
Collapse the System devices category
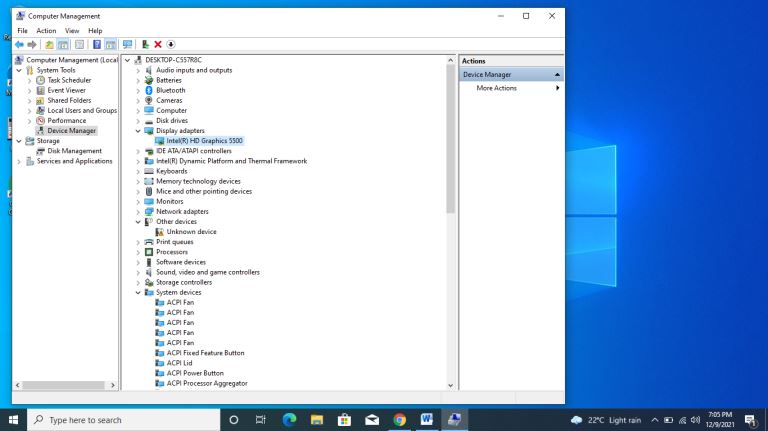pyautogui.click(x=138, y=292)
